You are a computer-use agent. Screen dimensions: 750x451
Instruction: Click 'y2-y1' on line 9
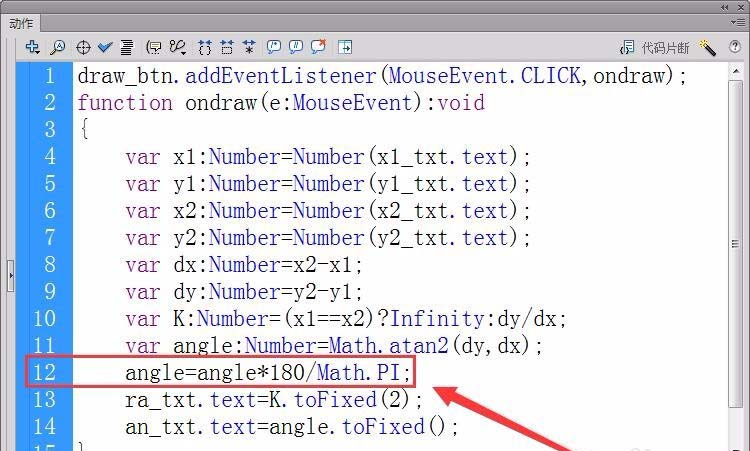click(x=323, y=292)
